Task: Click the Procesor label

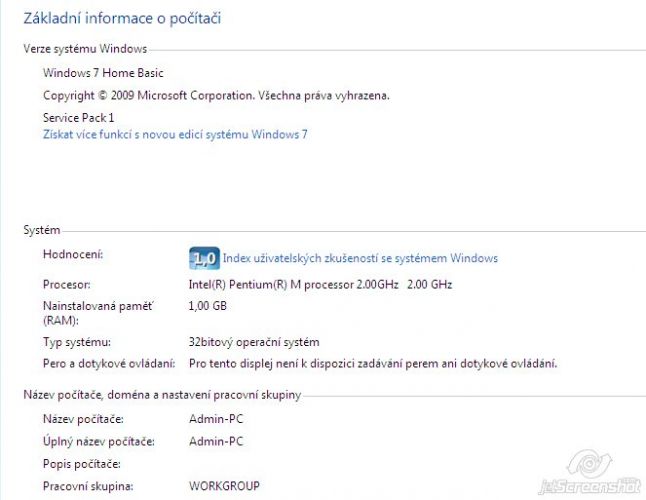Action: pos(66,285)
